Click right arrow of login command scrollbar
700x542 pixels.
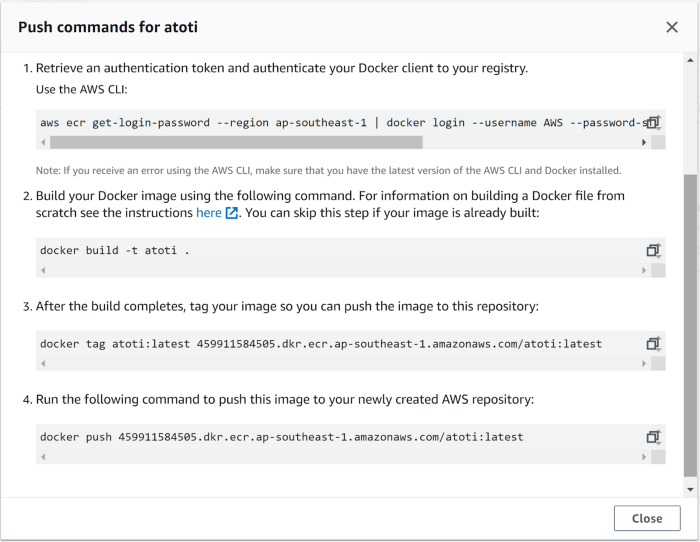(644, 142)
